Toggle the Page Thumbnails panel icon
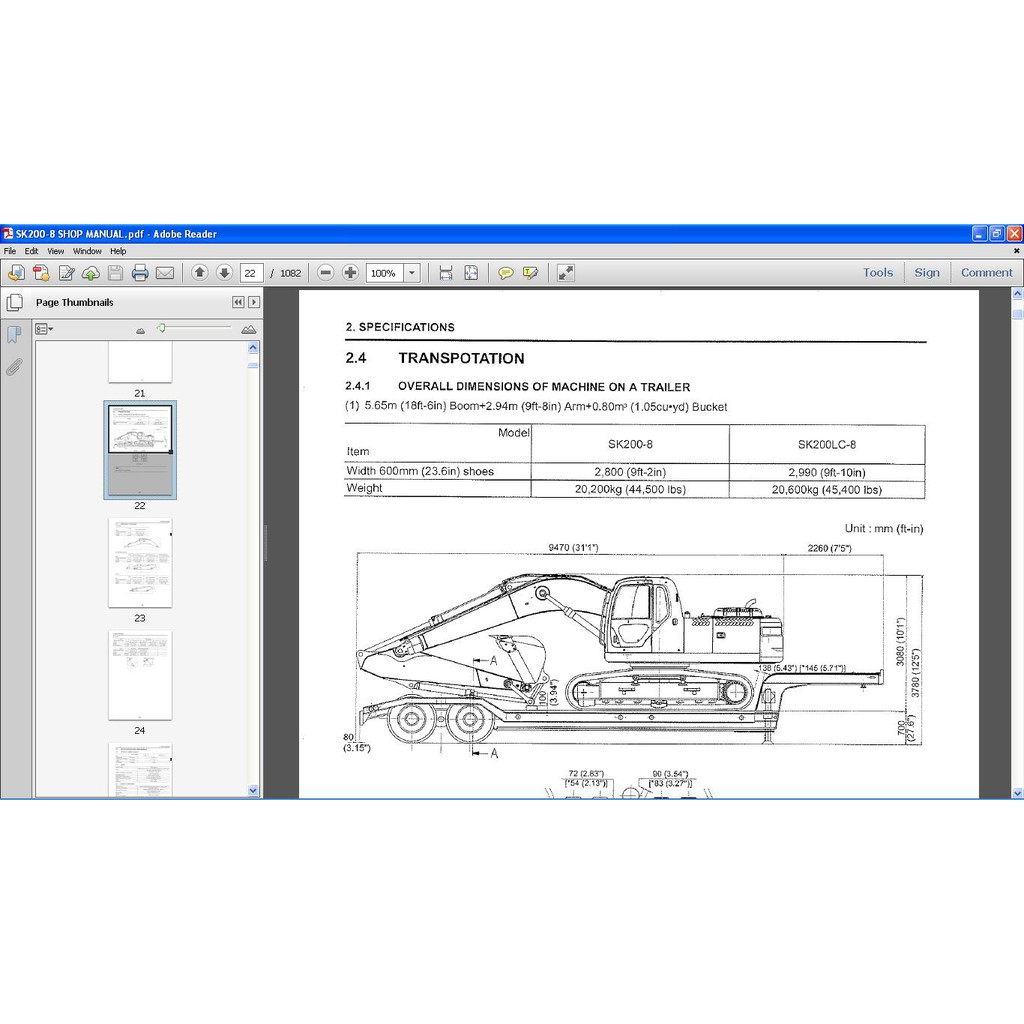 tap(14, 303)
